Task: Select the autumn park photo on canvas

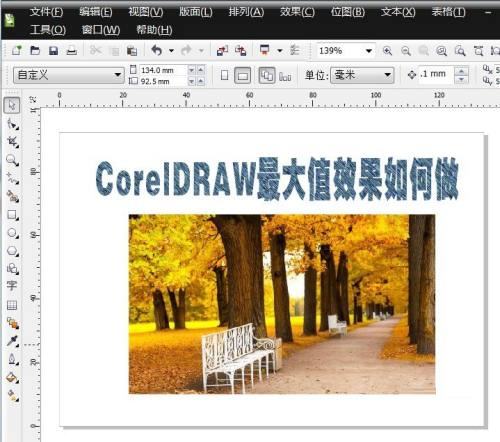Action: pyautogui.click(x=282, y=304)
